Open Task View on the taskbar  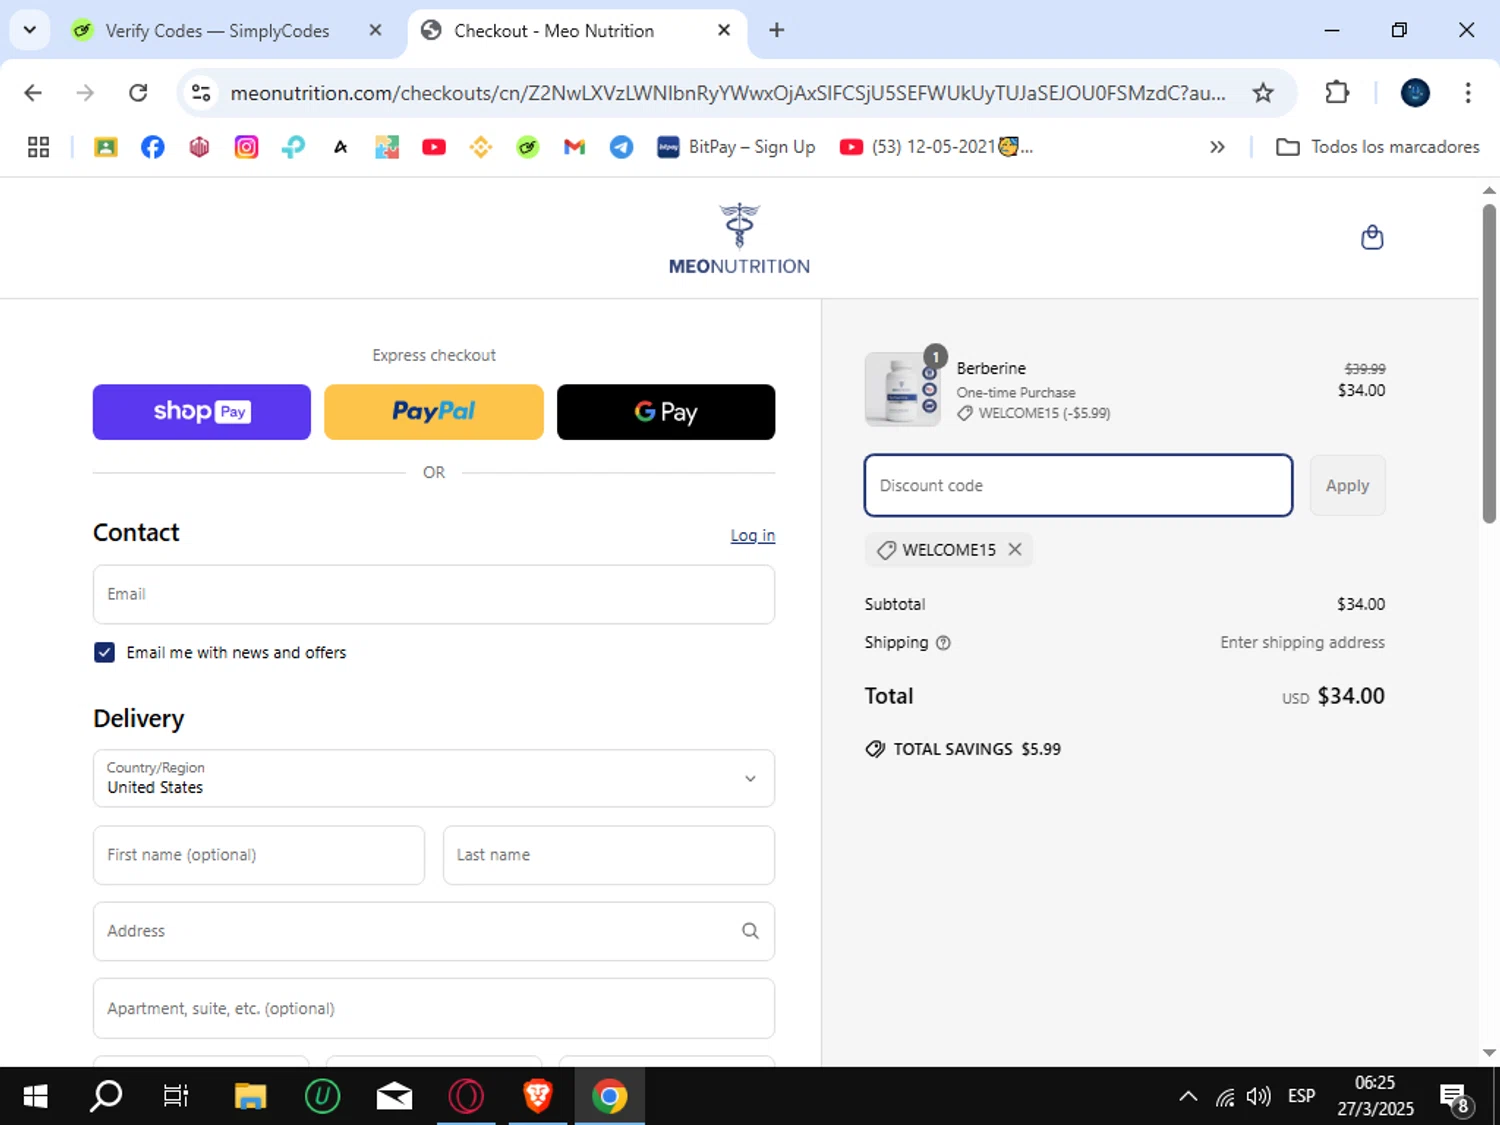[176, 1096]
